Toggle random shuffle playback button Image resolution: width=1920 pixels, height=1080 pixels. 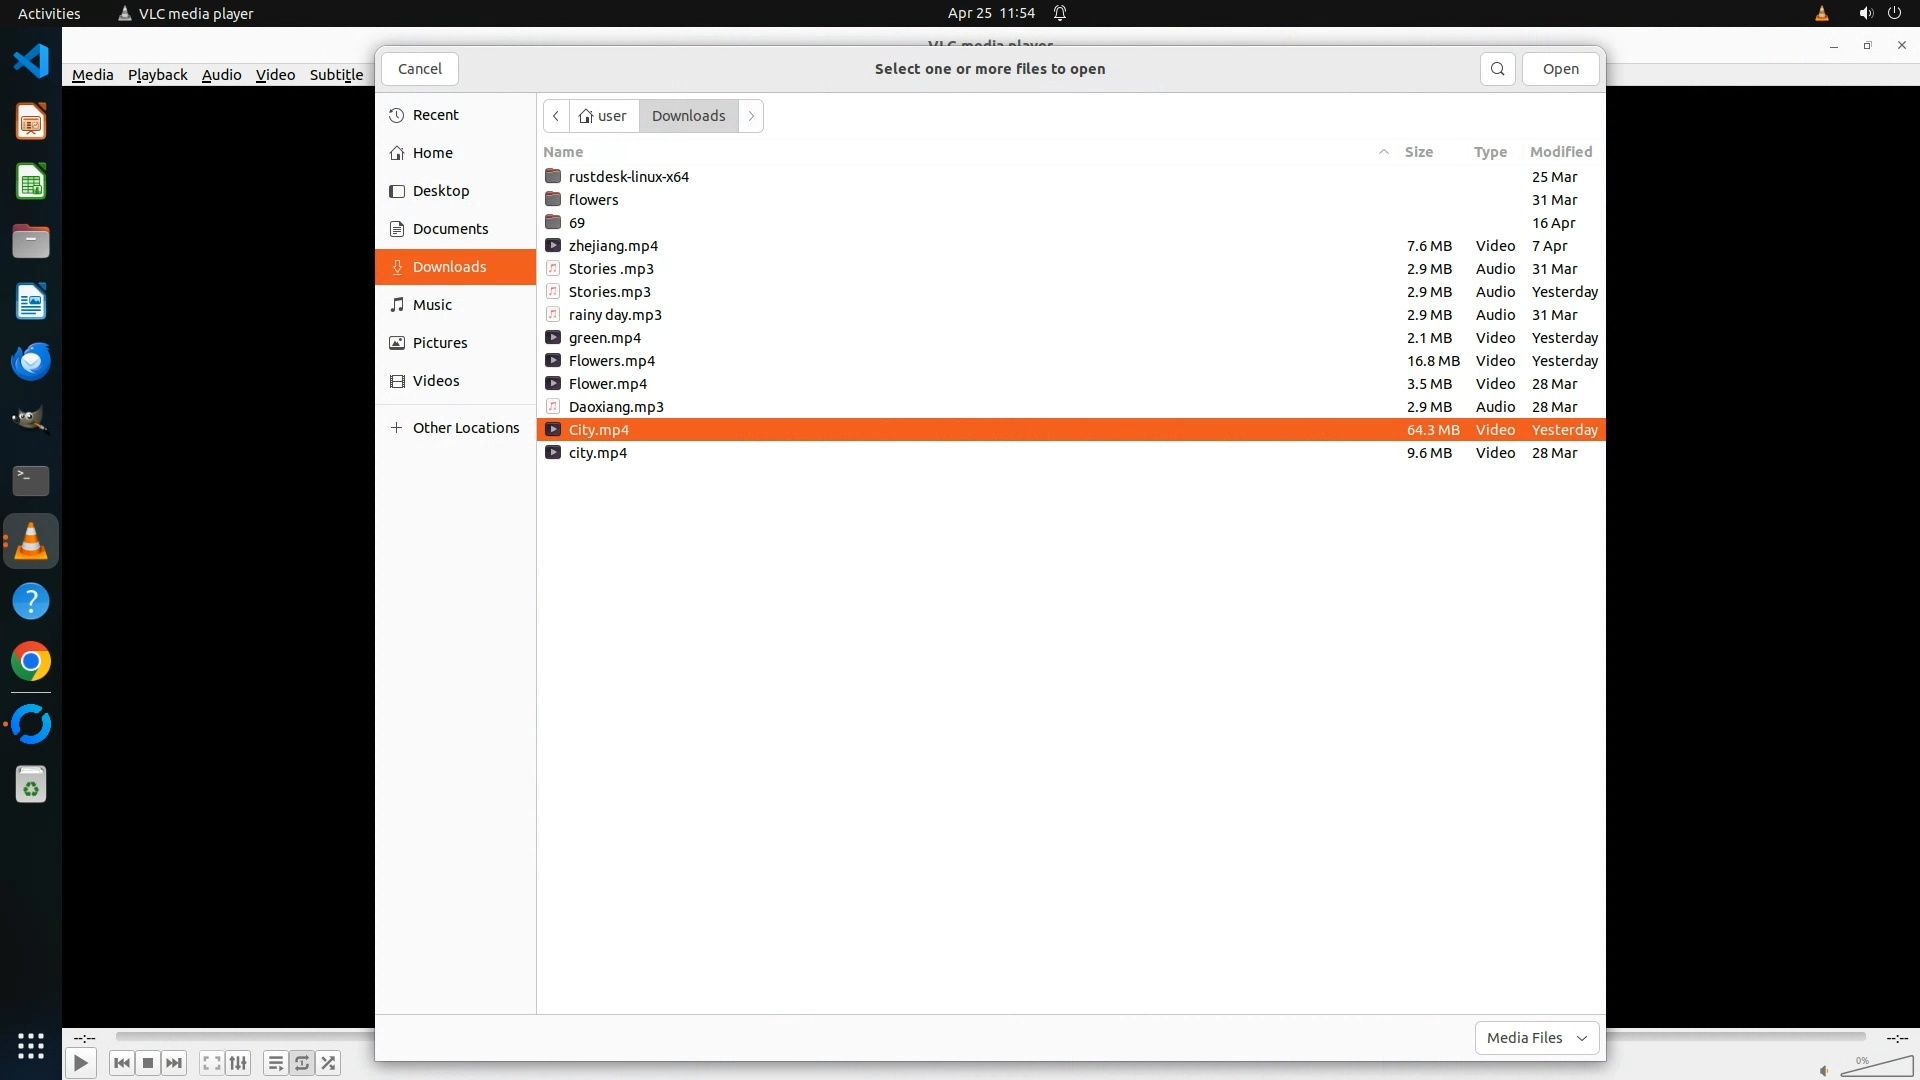329,1063
